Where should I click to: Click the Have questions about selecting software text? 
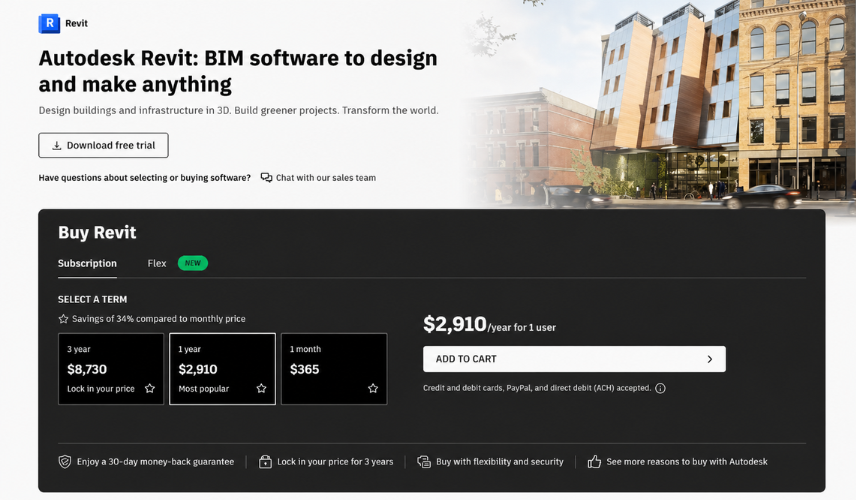pos(145,177)
